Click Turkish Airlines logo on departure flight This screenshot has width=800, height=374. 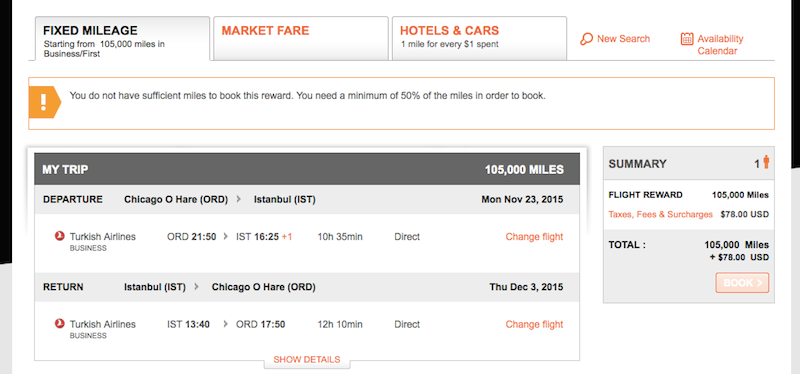point(60,236)
